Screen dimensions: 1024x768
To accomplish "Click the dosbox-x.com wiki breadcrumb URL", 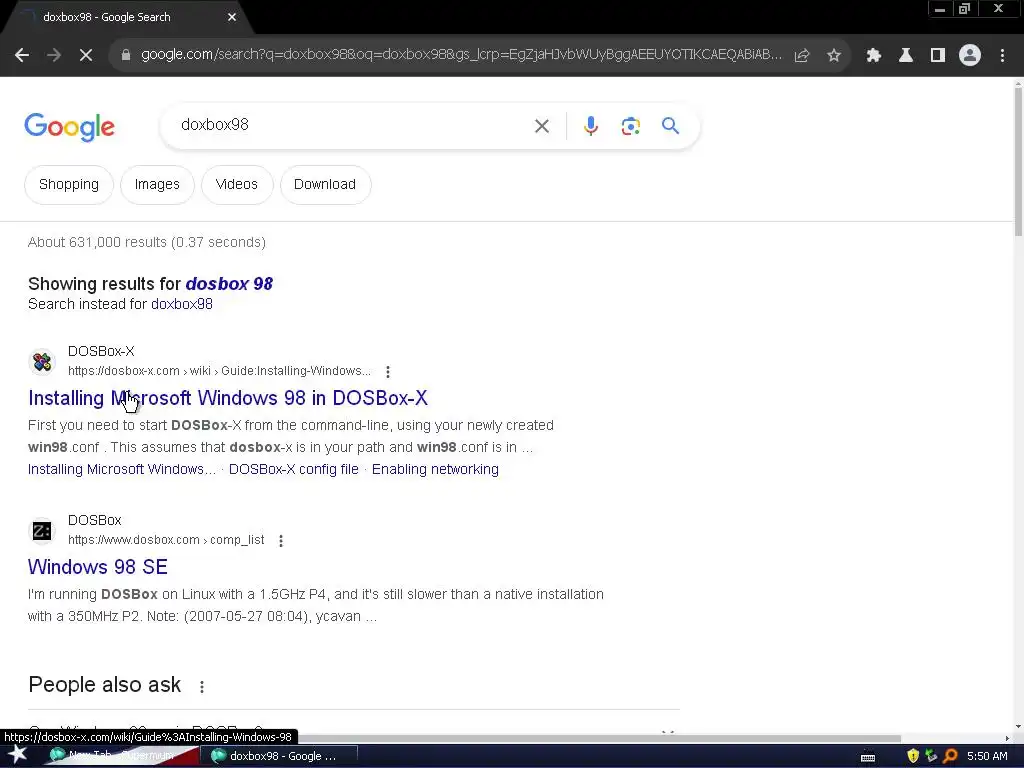I will click(219, 371).
